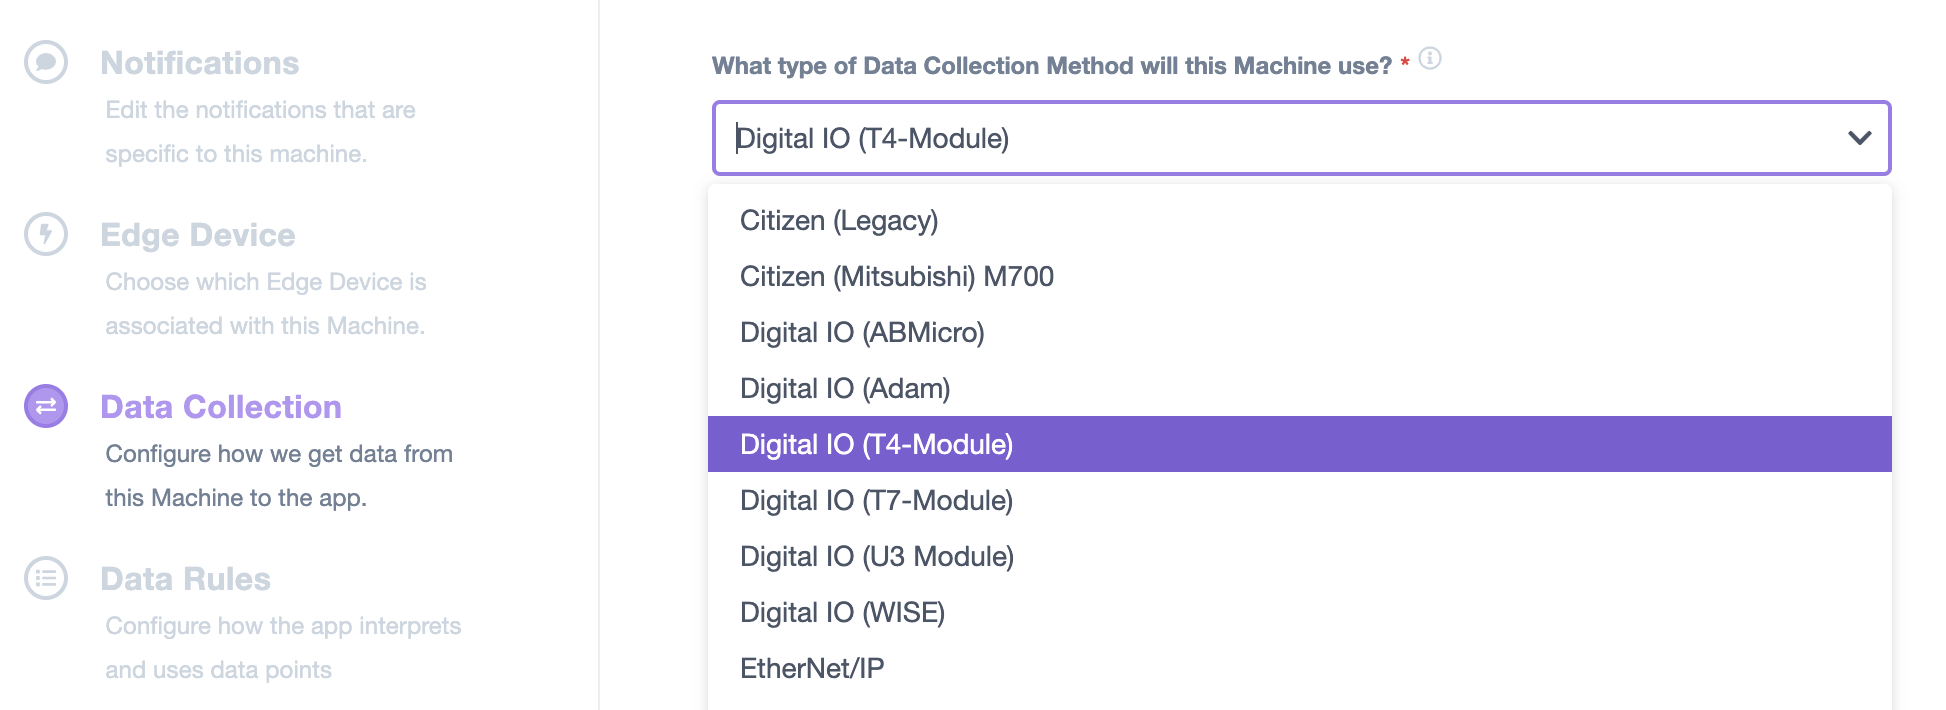Open the Data Rules step heading

point(185,579)
